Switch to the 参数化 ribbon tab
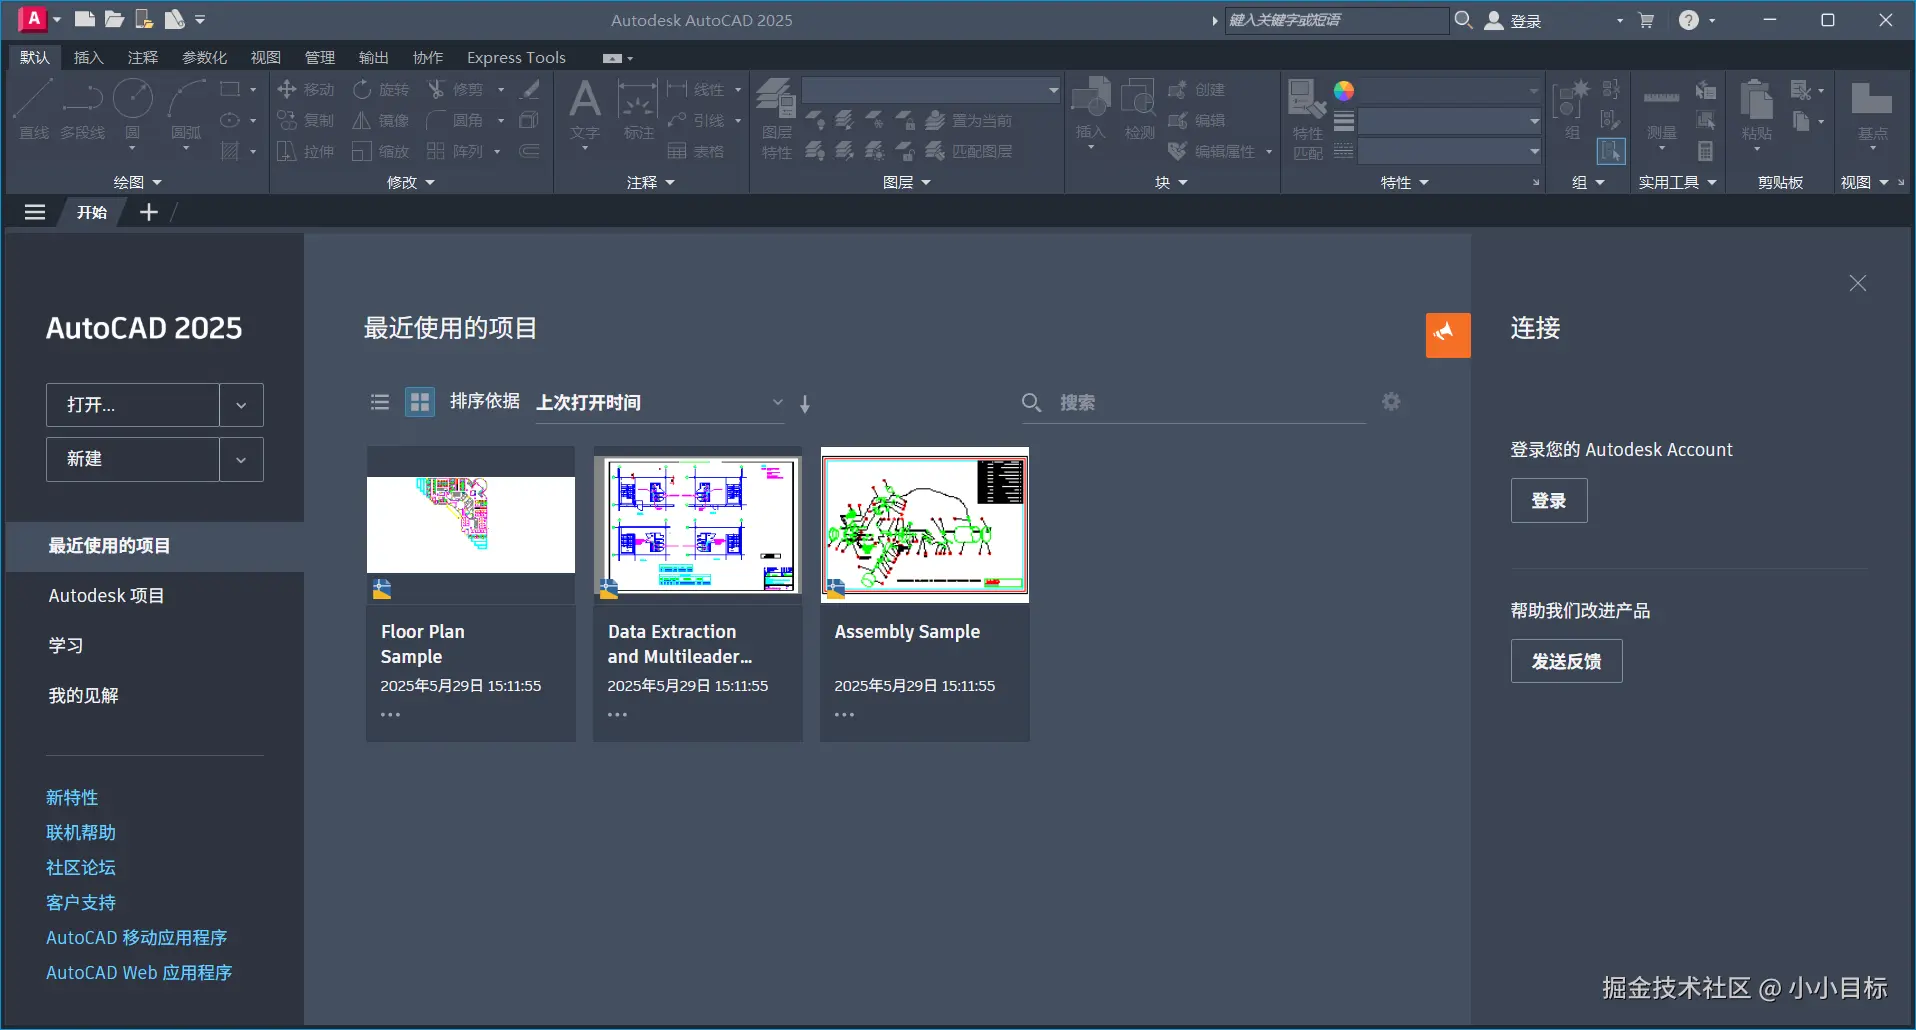This screenshot has height=1030, width=1916. [205, 57]
